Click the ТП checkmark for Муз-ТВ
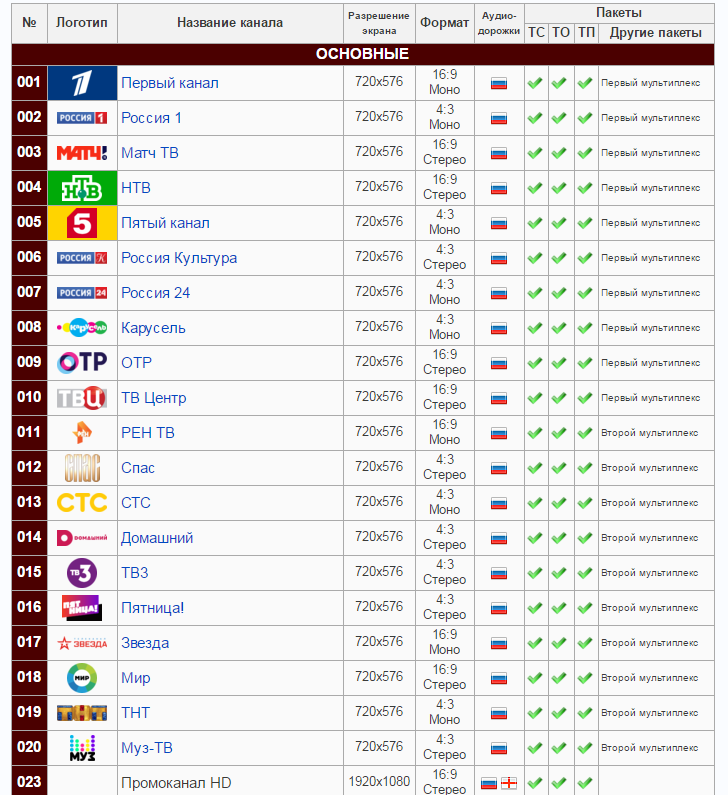 585,748
